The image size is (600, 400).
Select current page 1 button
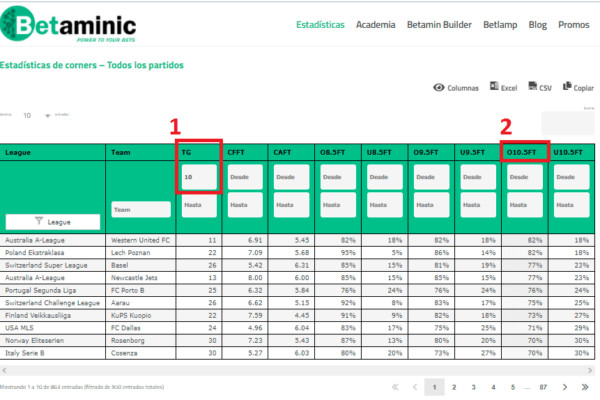point(434,387)
